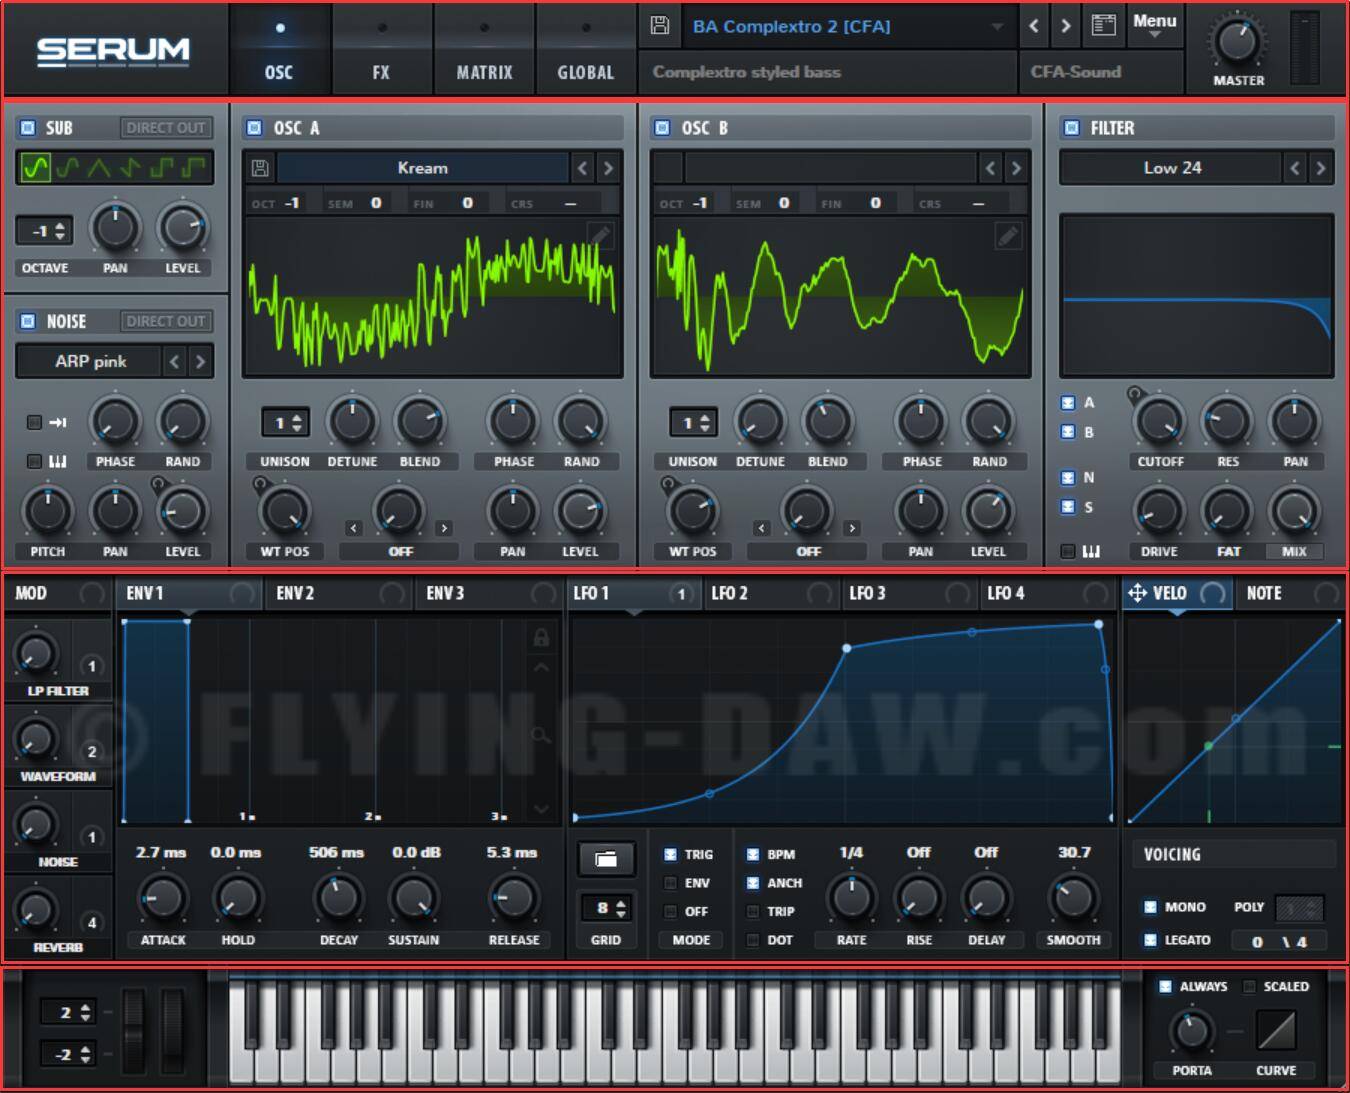Screen dimensions: 1350x1093
Task: Toggle NOISE DIRECT OUT button
Action: coord(165,321)
